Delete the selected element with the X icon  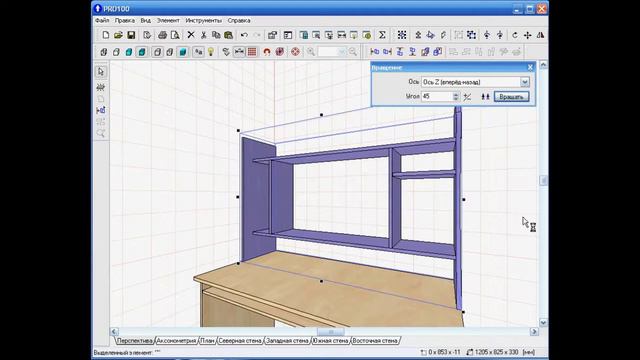[x=191, y=35]
